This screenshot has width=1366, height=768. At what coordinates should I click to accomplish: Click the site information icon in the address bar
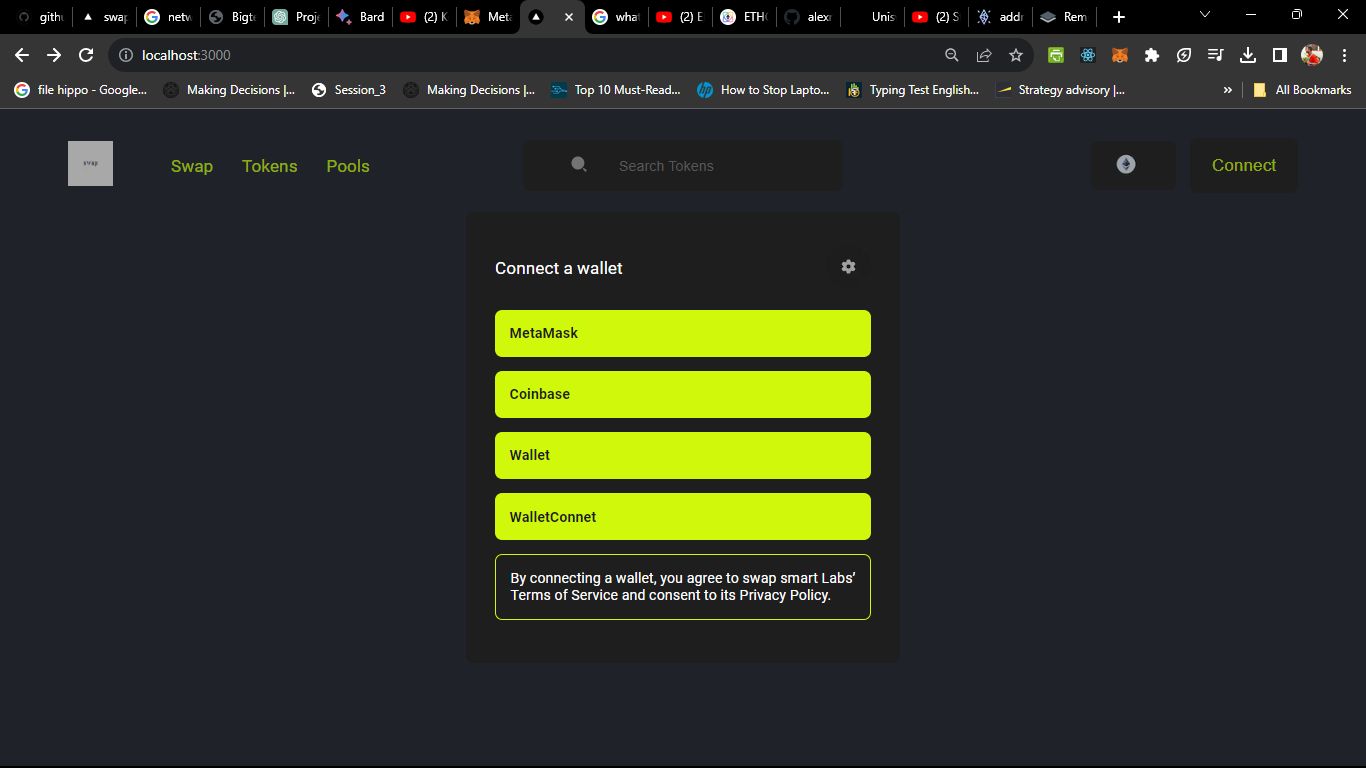[126, 55]
